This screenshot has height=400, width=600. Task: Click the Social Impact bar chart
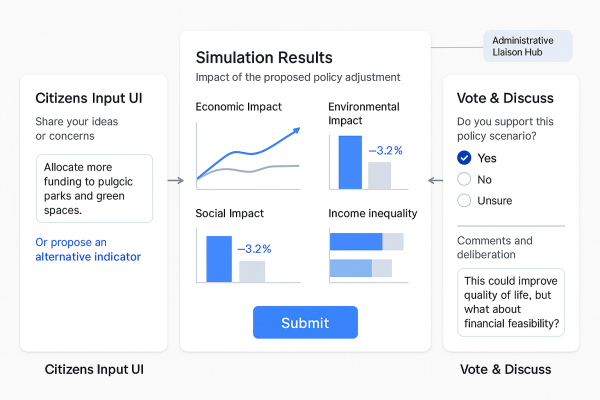pyautogui.click(x=236, y=258)
